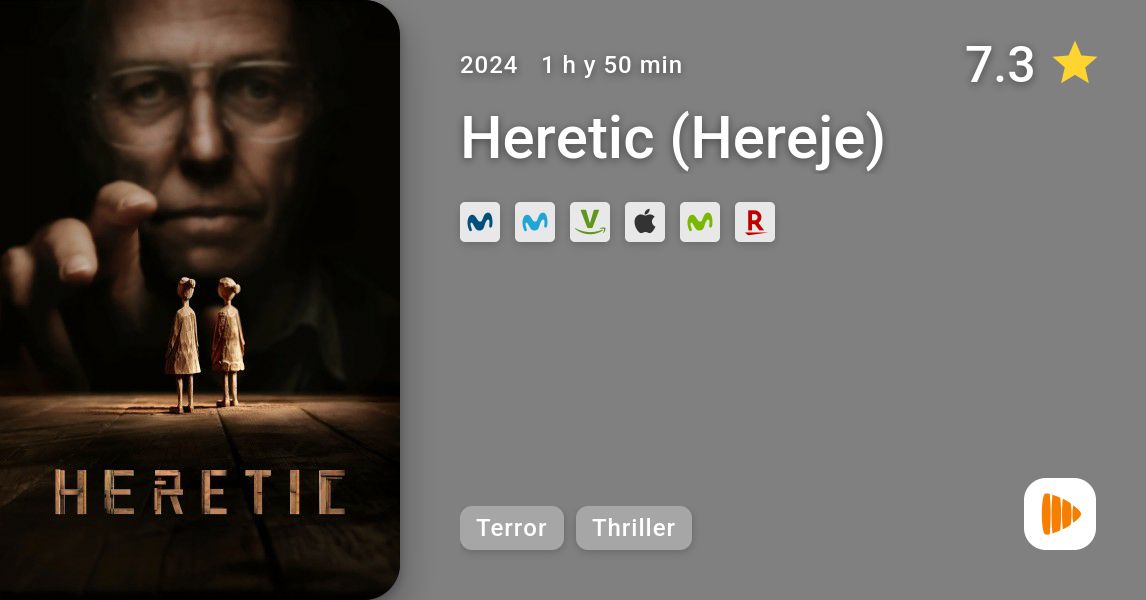The height and width of the screenshot is (600, 1146).
Task: Open the dark blue Movistar provider icon
Action: pos(479,222)
